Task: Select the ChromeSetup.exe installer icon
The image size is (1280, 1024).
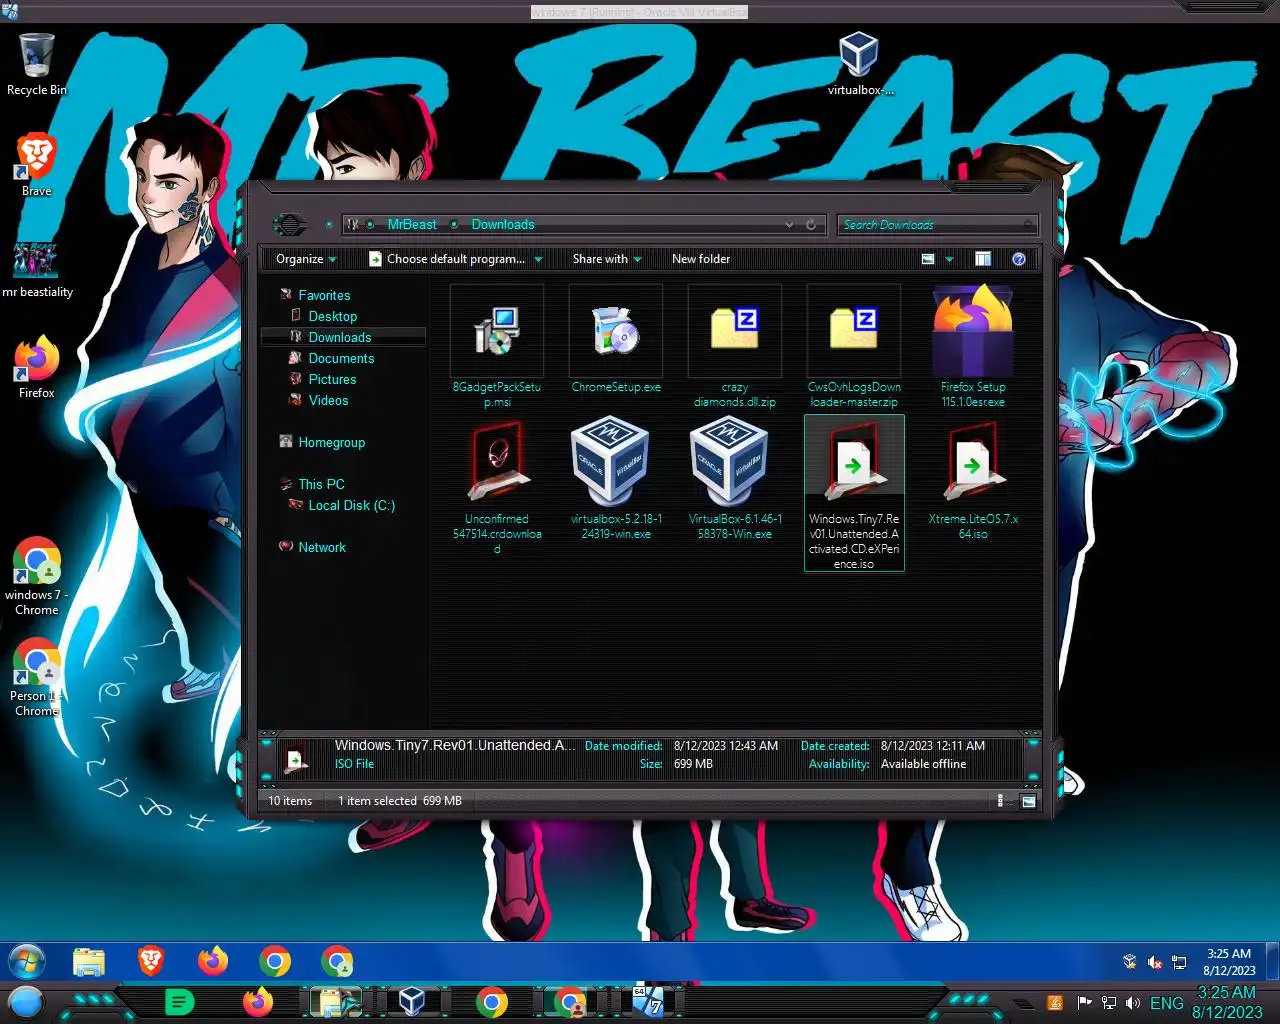Action: coord(616,331)
